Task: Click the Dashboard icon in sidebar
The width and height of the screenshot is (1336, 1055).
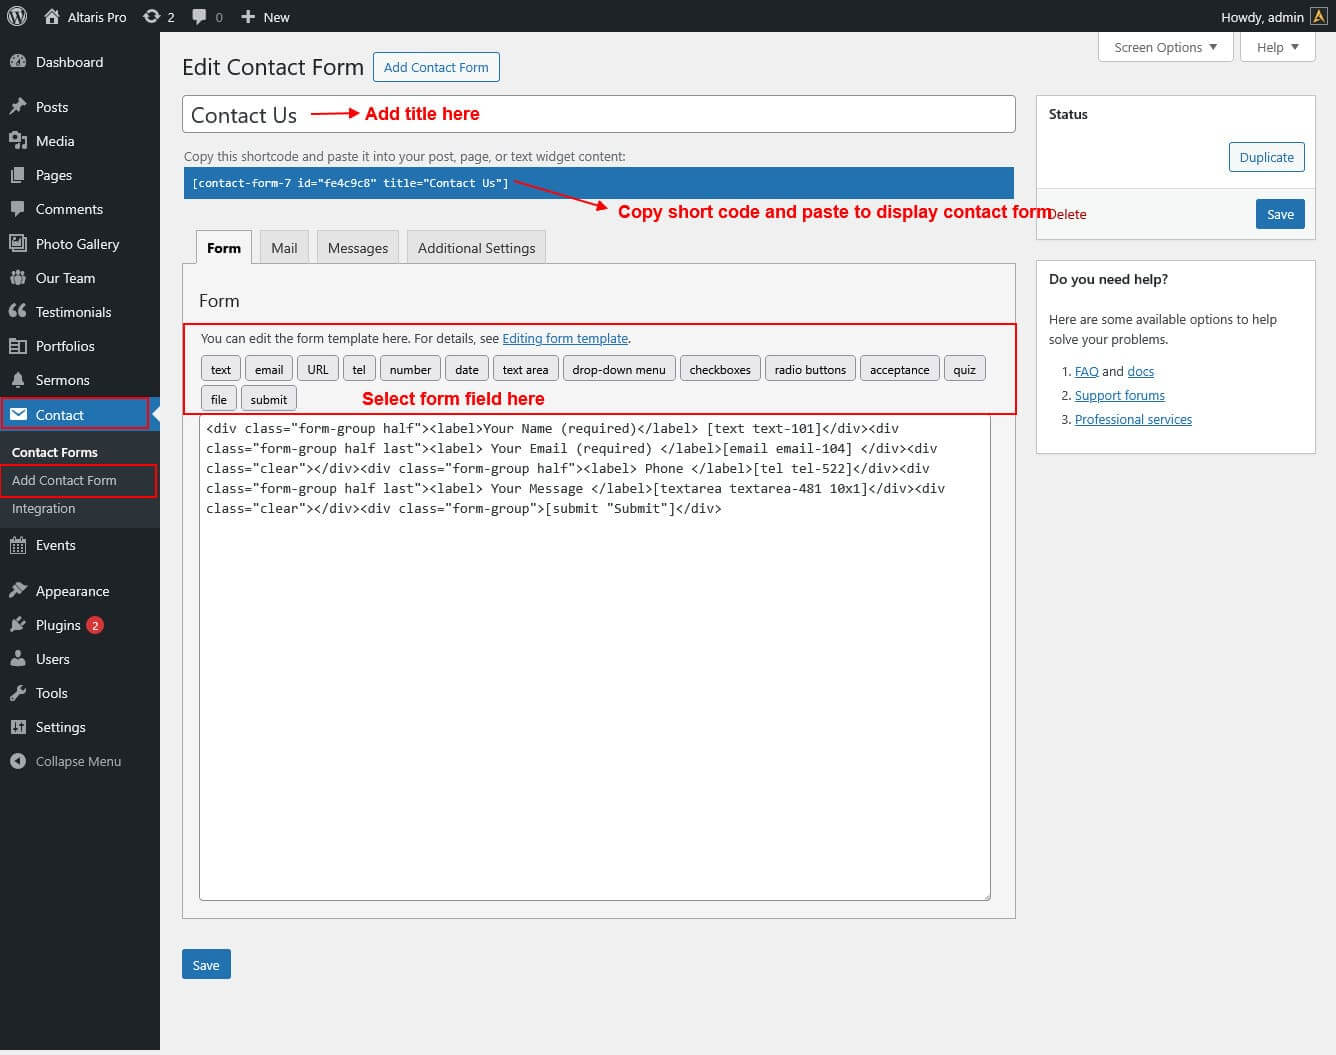Action: point(17,62)
